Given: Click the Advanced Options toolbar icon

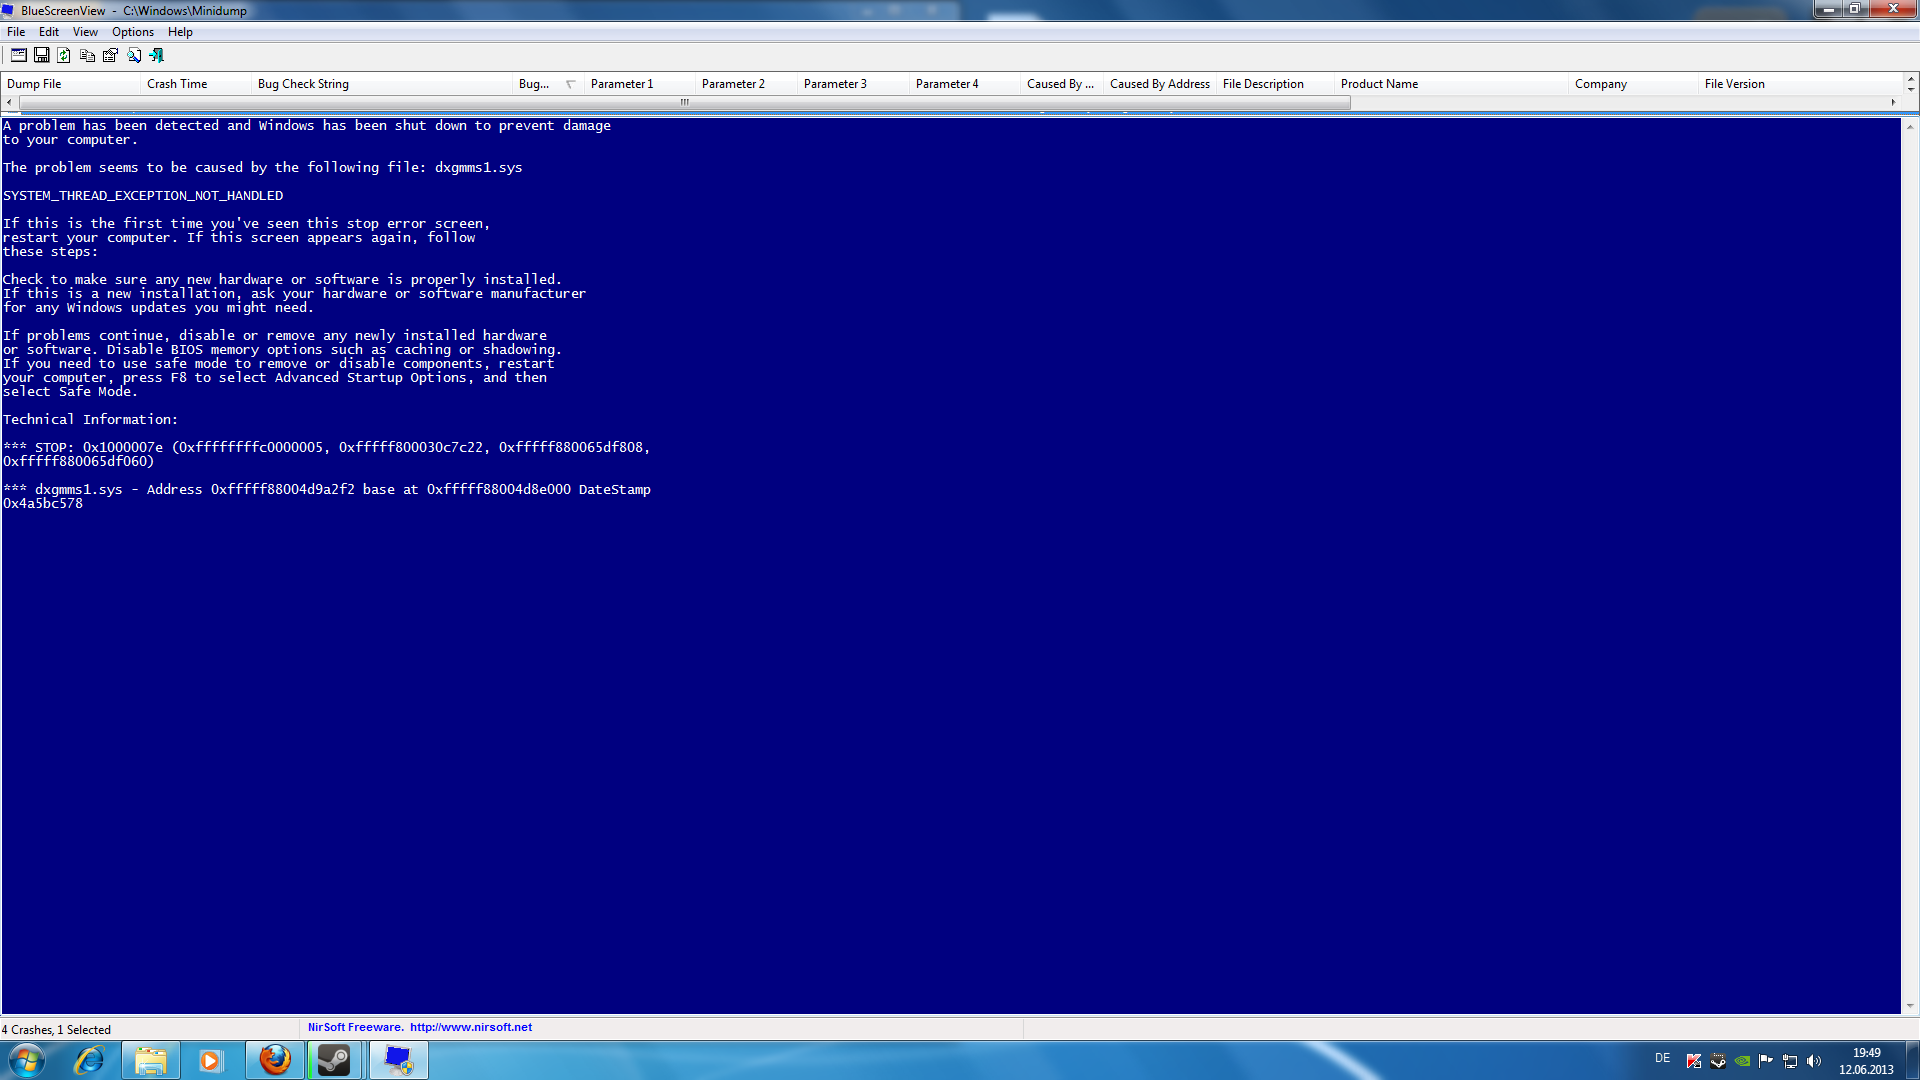Looking at the screenshot, I should (x=18, y=55).
